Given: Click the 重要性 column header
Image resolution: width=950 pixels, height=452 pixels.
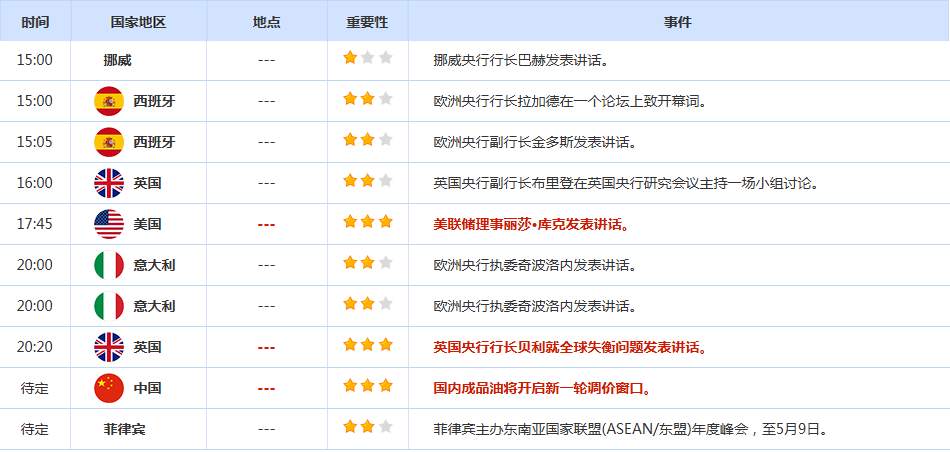Looking at the screenshot, I should coord(367,22).
